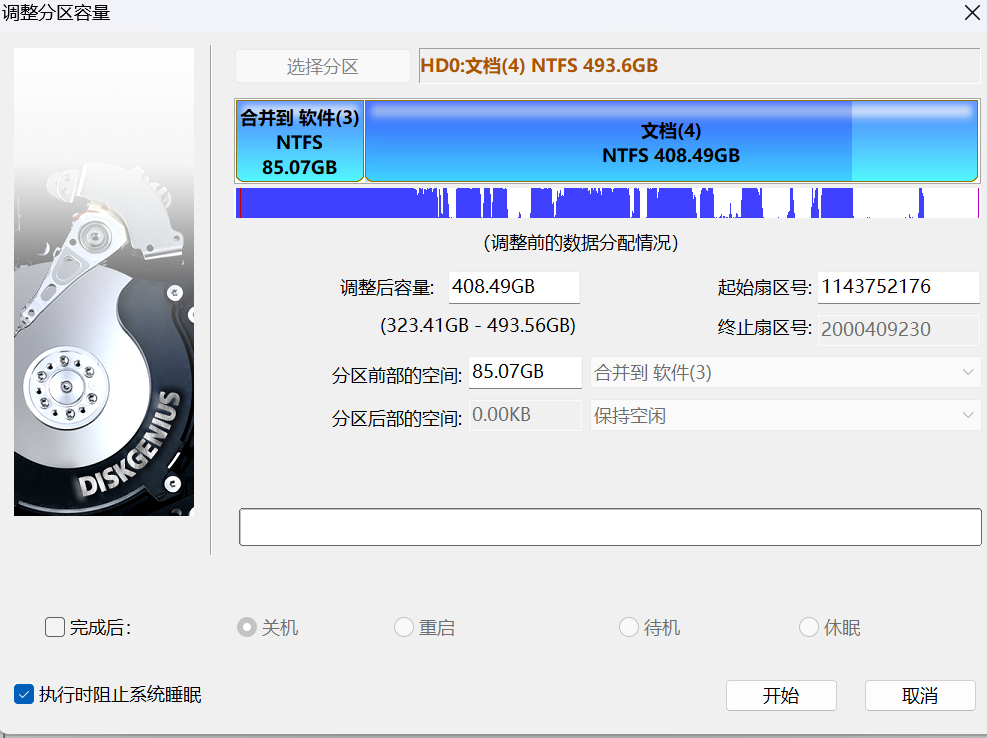Open the 保持空闲 dropdown
This screenshot has width=987, height=738.
coord(786,416)
